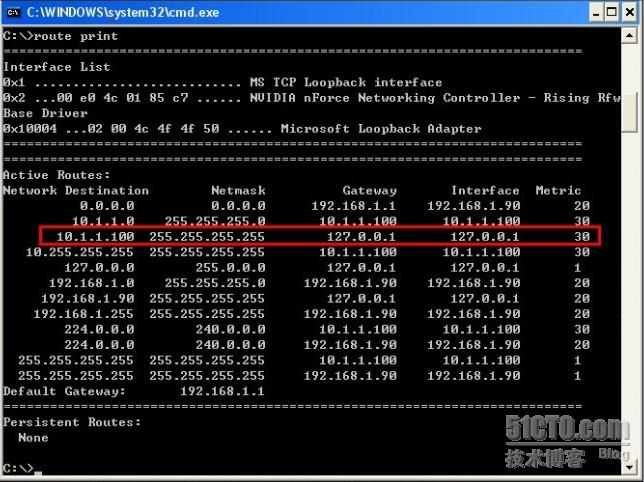Click the scrollbar up arrow
The image size is (644, 482).
[629, 36]
